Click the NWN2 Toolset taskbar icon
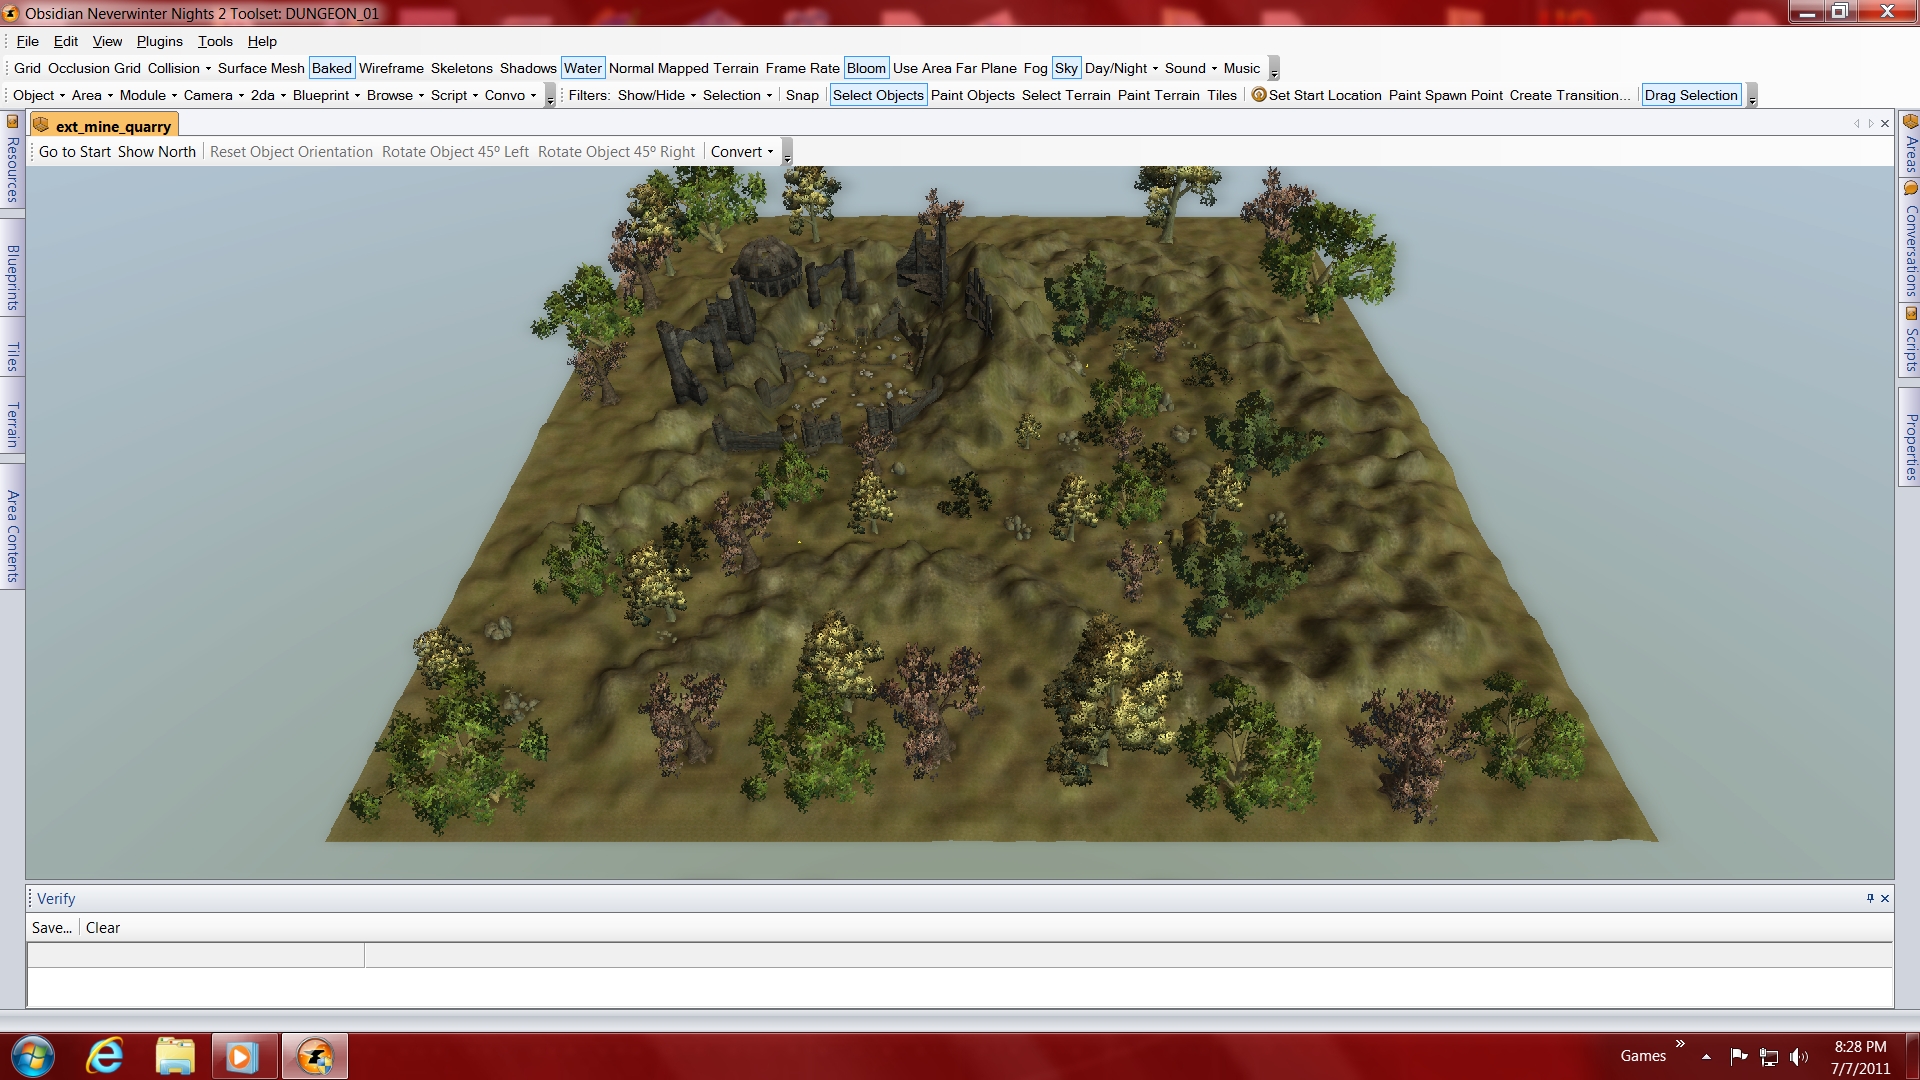 [x=315, y=1056]
